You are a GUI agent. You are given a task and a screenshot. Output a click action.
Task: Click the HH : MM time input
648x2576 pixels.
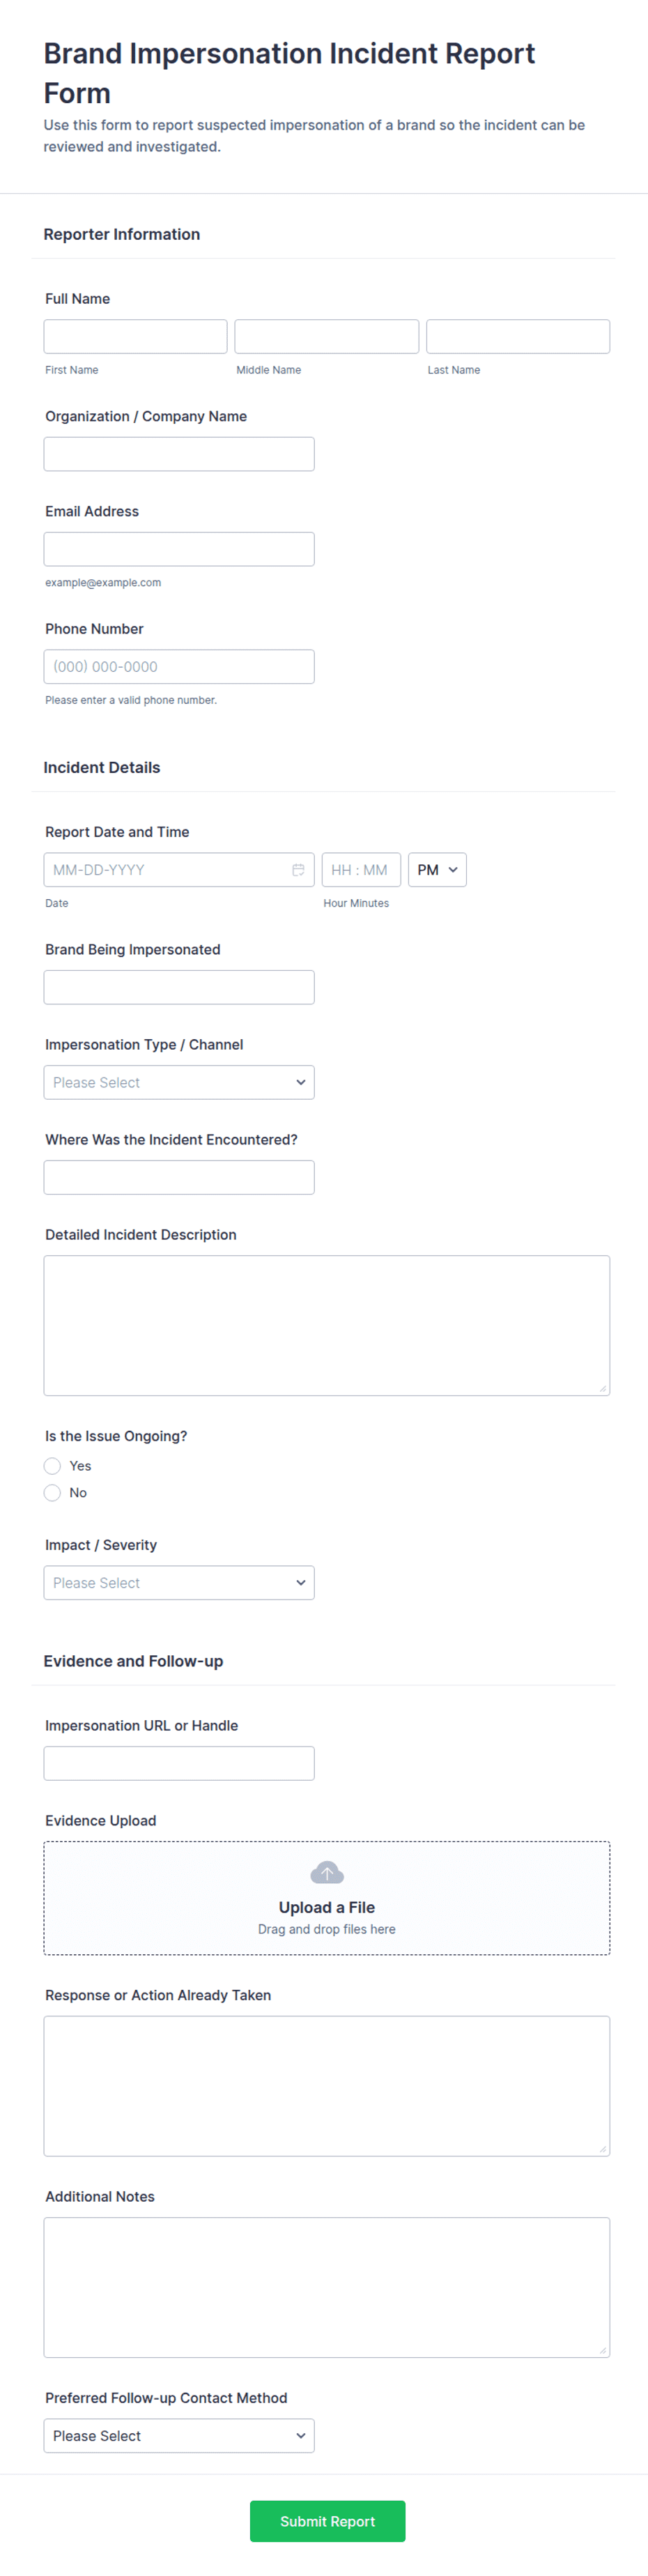(361, 870)
